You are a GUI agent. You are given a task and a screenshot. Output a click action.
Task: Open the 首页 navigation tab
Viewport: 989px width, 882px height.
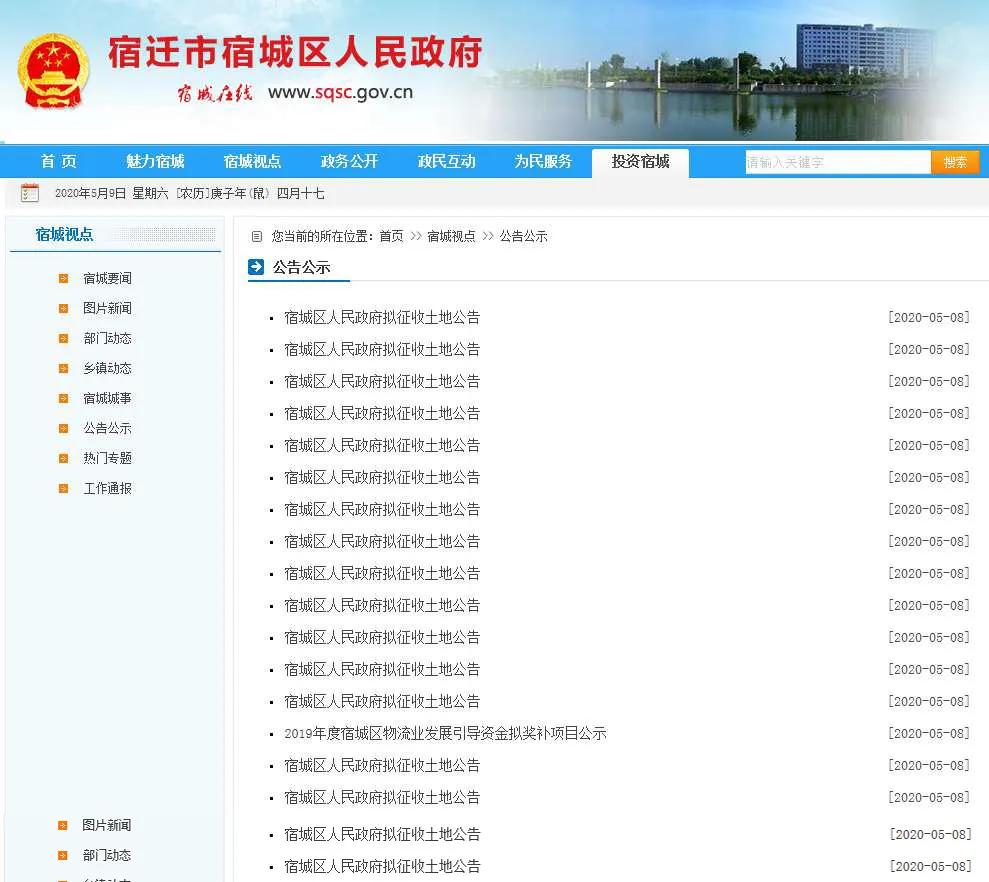tap(58, 162)
